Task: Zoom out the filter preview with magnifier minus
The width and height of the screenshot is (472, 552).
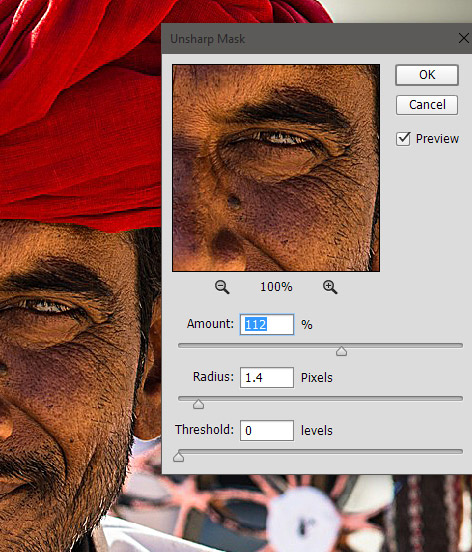Action: pyautogui.click(x=222, y=287)
